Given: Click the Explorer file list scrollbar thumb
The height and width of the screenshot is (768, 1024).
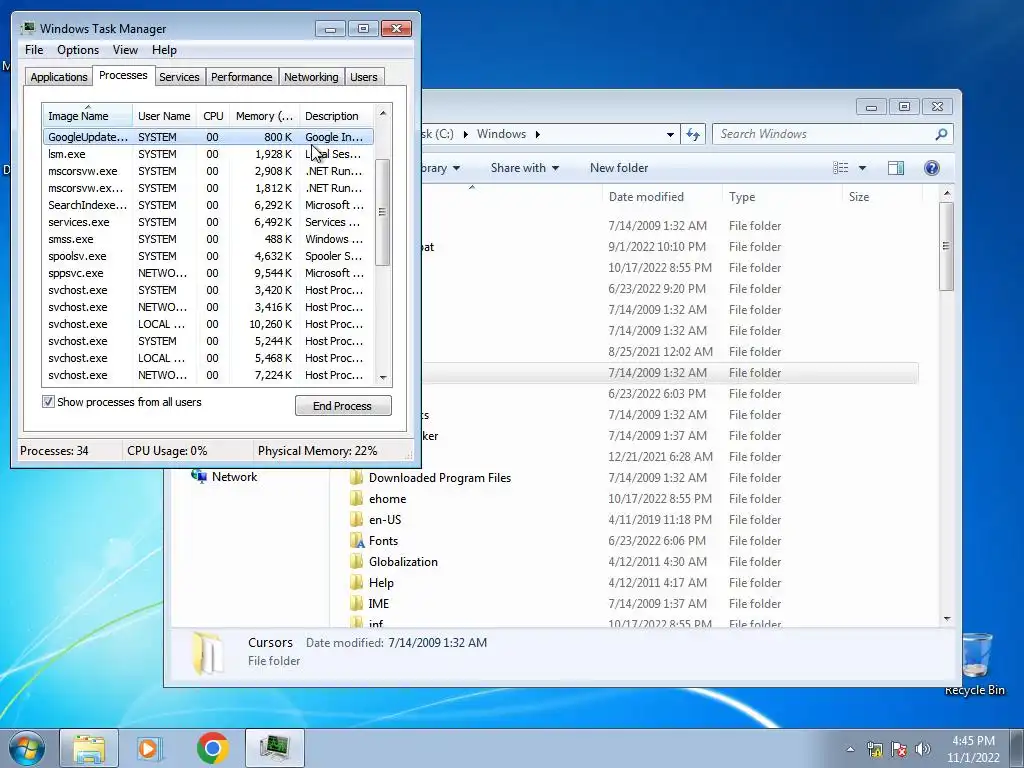Looking at the screenshot, I should 946,246.
